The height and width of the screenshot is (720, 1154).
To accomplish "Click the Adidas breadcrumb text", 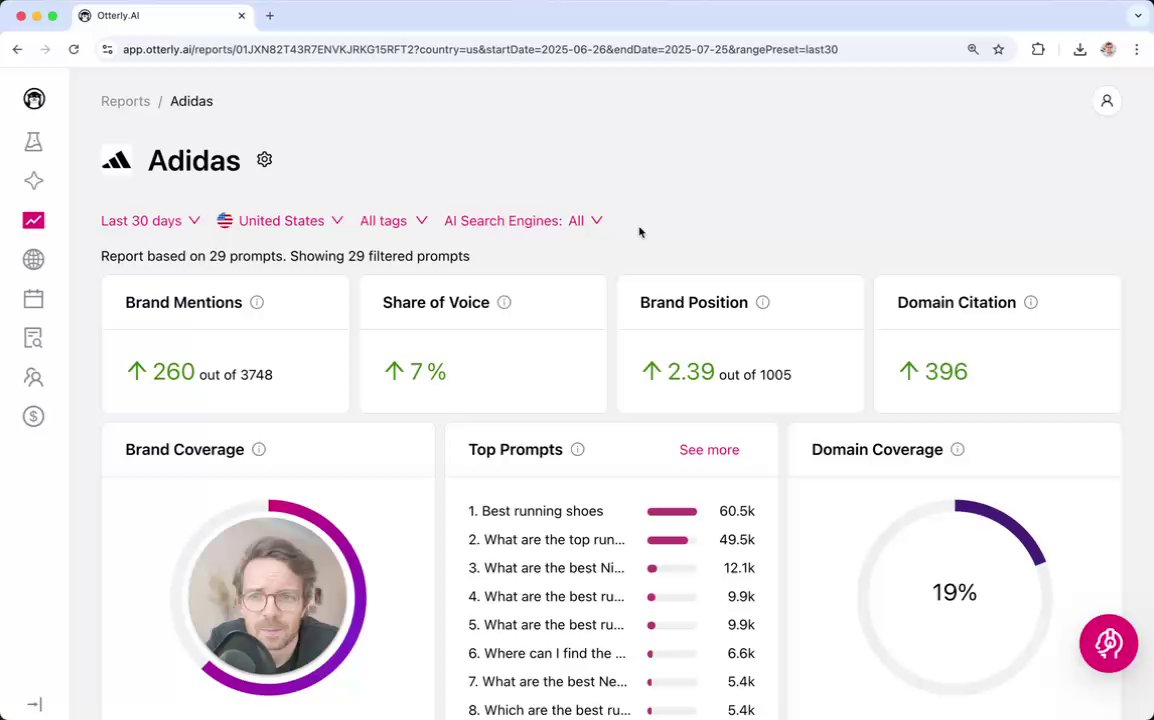I will (191, 102).
